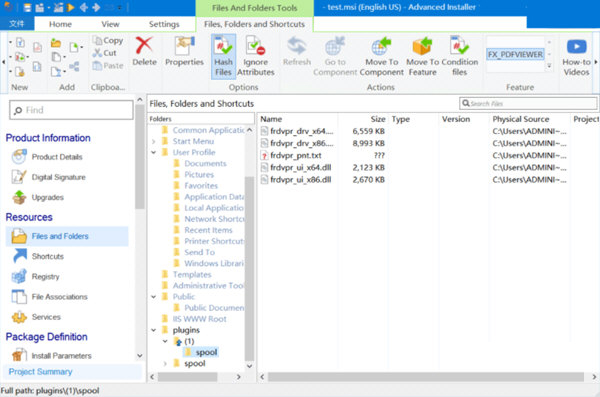Click the Save icon in quick access toolbar
The image size is (600, 397).
tap(28, 8)
